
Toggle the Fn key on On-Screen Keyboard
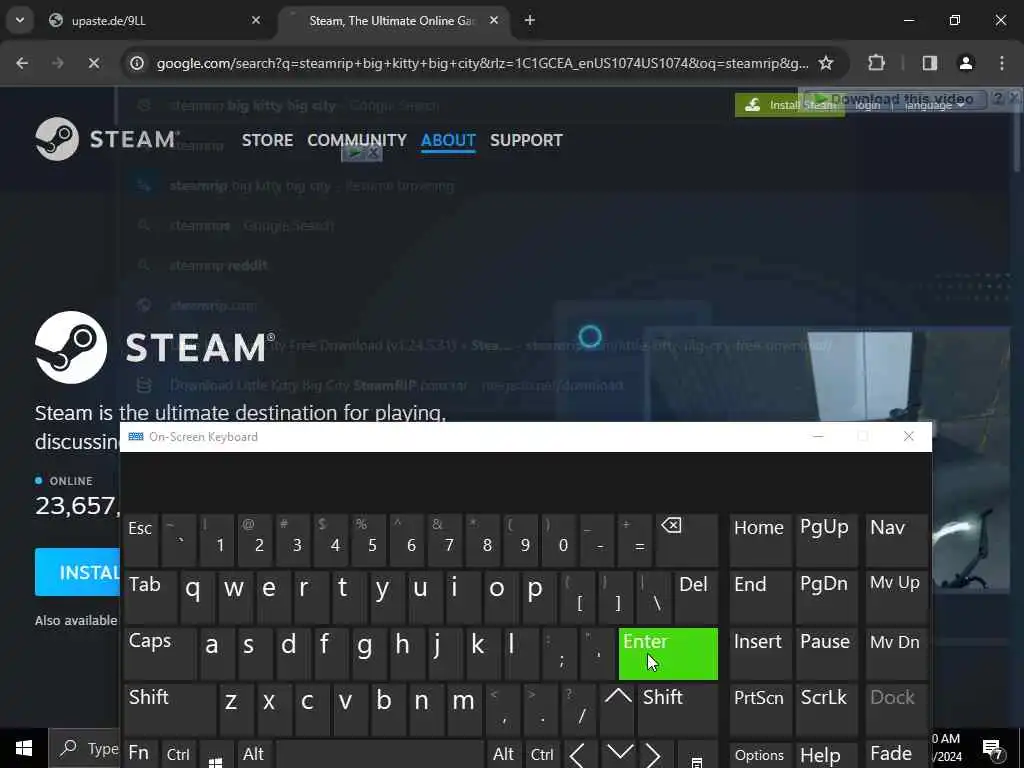pyautogui.click(x=139, y=754)
